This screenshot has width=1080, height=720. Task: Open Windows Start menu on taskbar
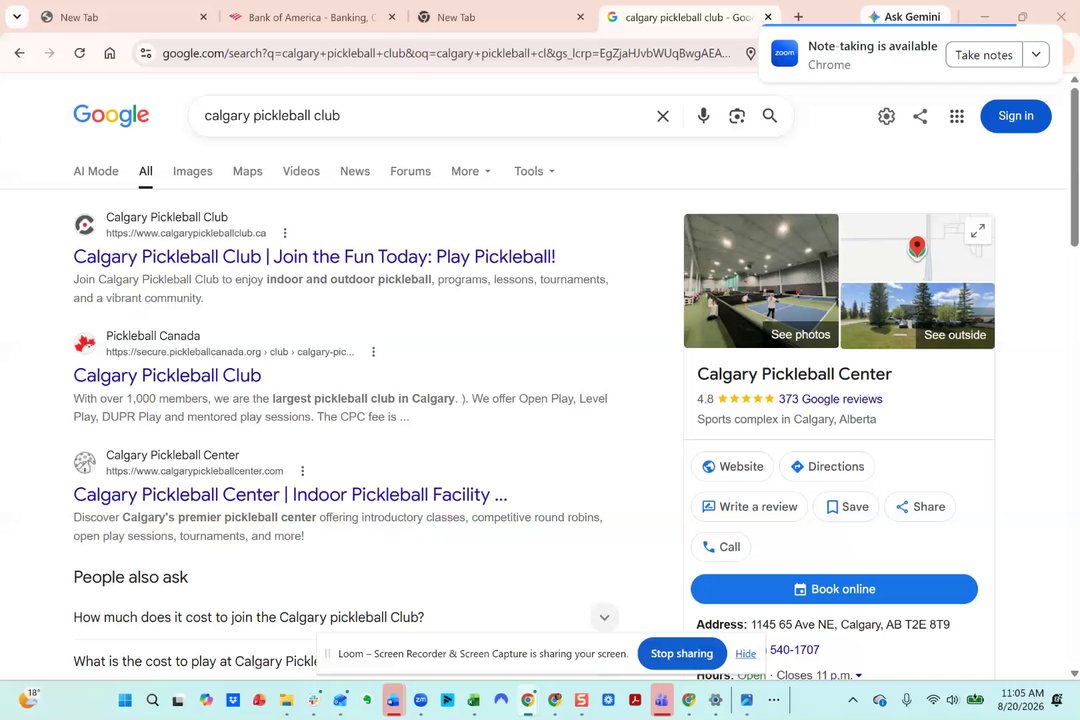click(125, 700)
